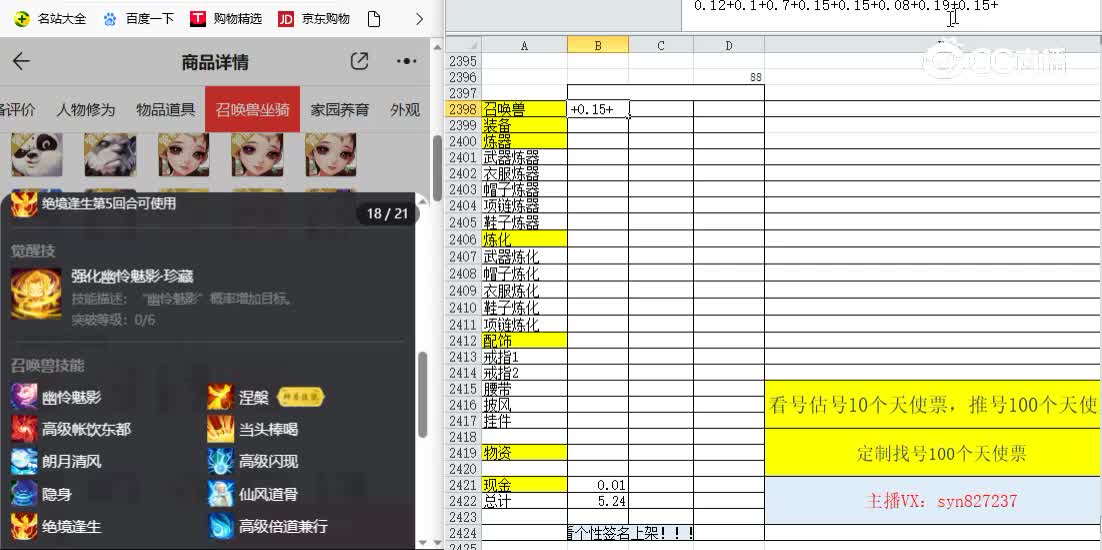
Task: Select column D header in spreadsheet
Action: coord(729,46)
